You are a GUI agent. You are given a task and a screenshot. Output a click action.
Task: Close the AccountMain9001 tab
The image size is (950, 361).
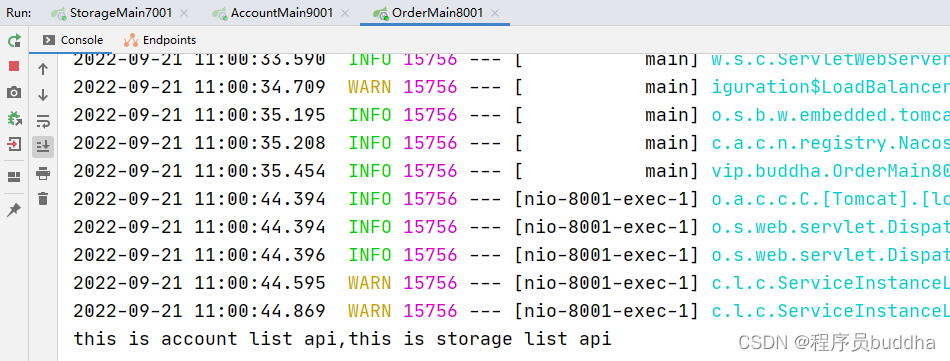(x=344, y=13)
